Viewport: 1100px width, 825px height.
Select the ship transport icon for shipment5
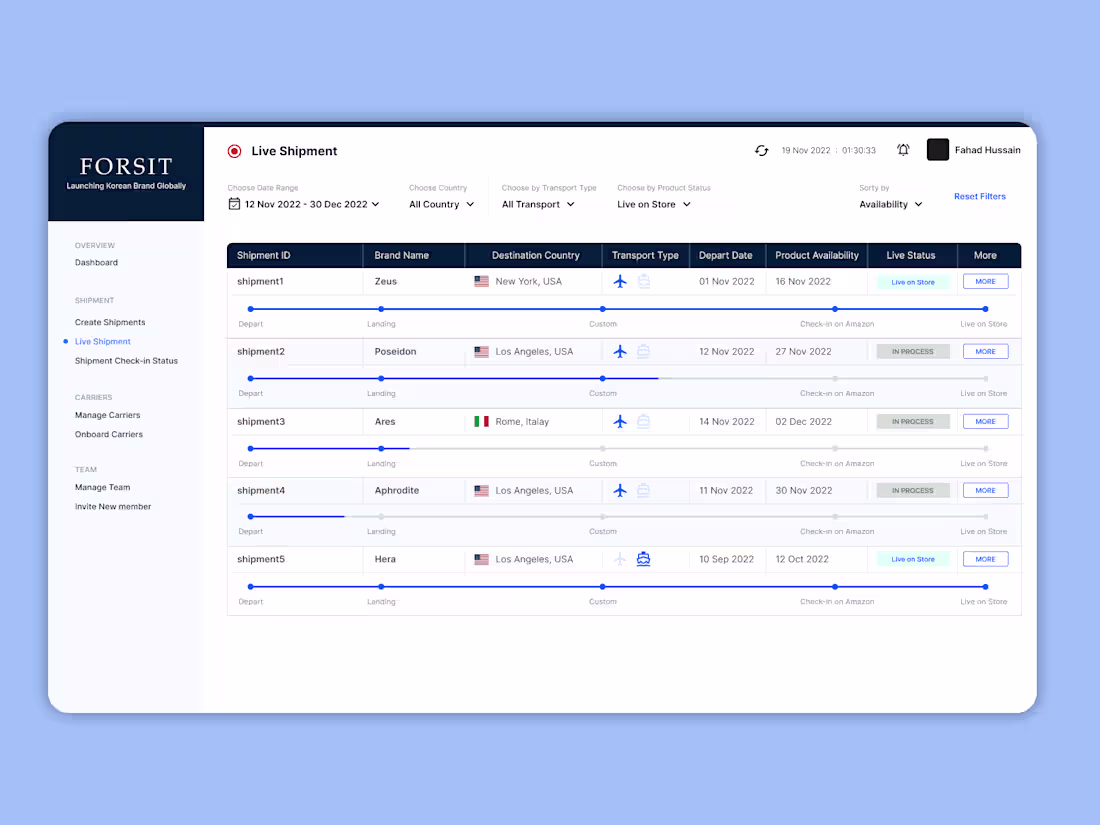(x=643, y=559)
